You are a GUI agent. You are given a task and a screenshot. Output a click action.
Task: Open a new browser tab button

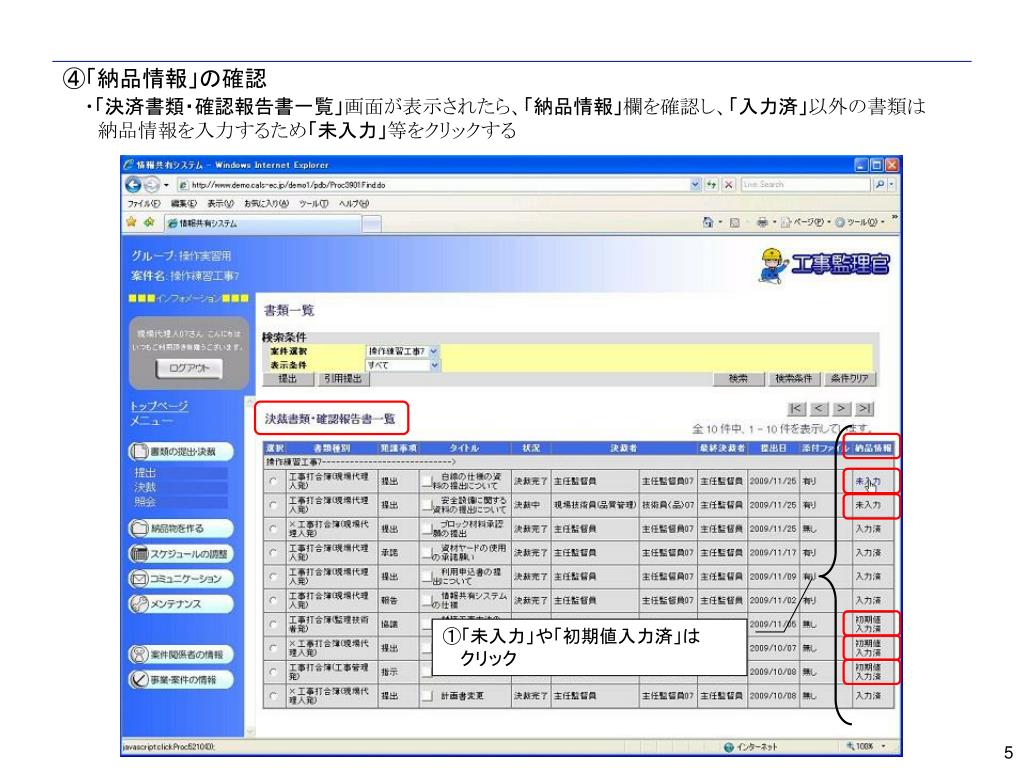click(x=372, y=224)
